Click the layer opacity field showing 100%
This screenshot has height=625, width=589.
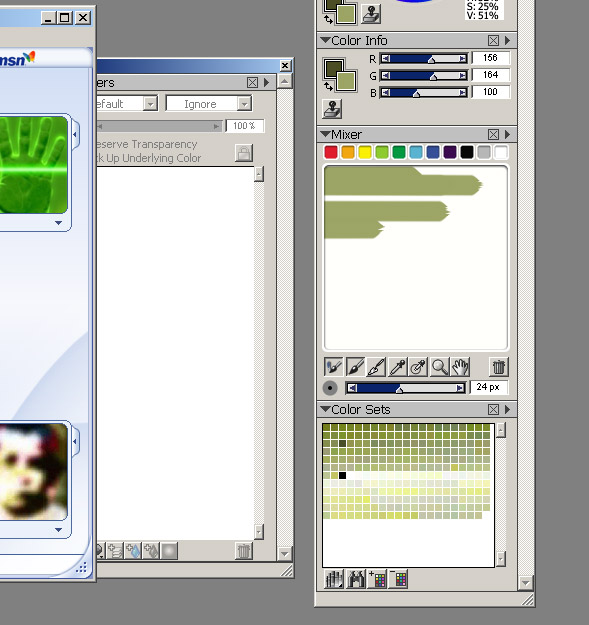(244, 126)
